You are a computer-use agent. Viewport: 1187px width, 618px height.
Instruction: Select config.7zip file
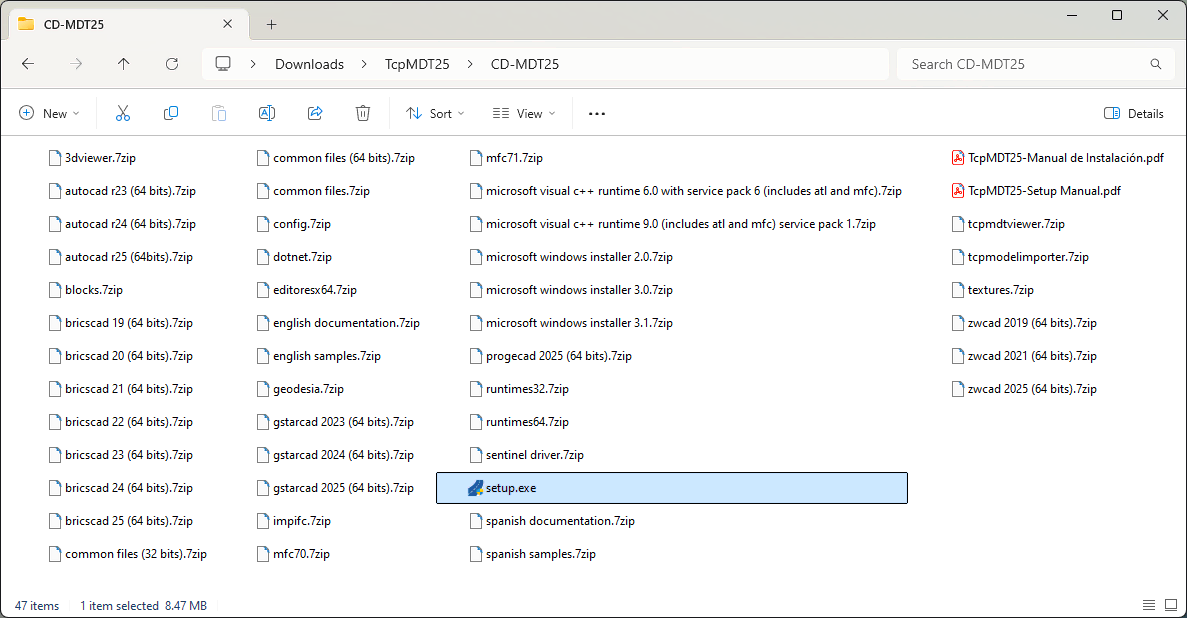point(294,224)
